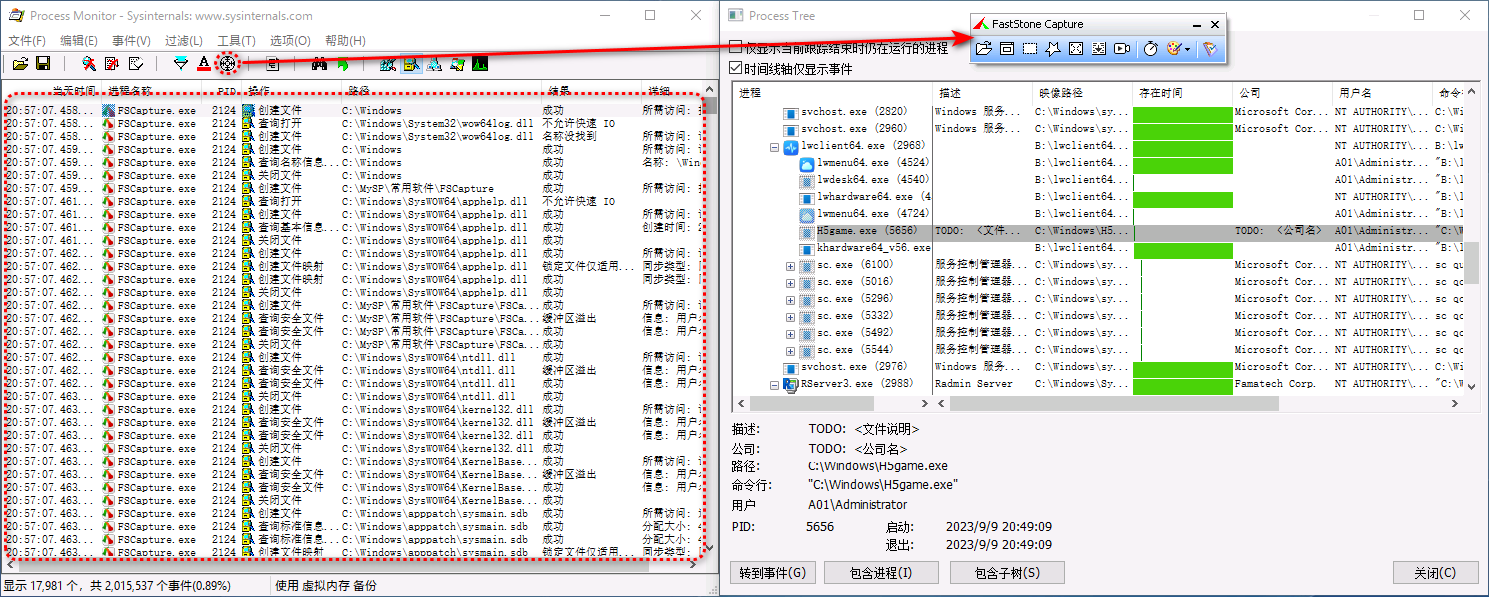This screenshot has height=597, width=1489.
Task: Click the event list vertical scrollbar thumb
Action: (710, 106)
